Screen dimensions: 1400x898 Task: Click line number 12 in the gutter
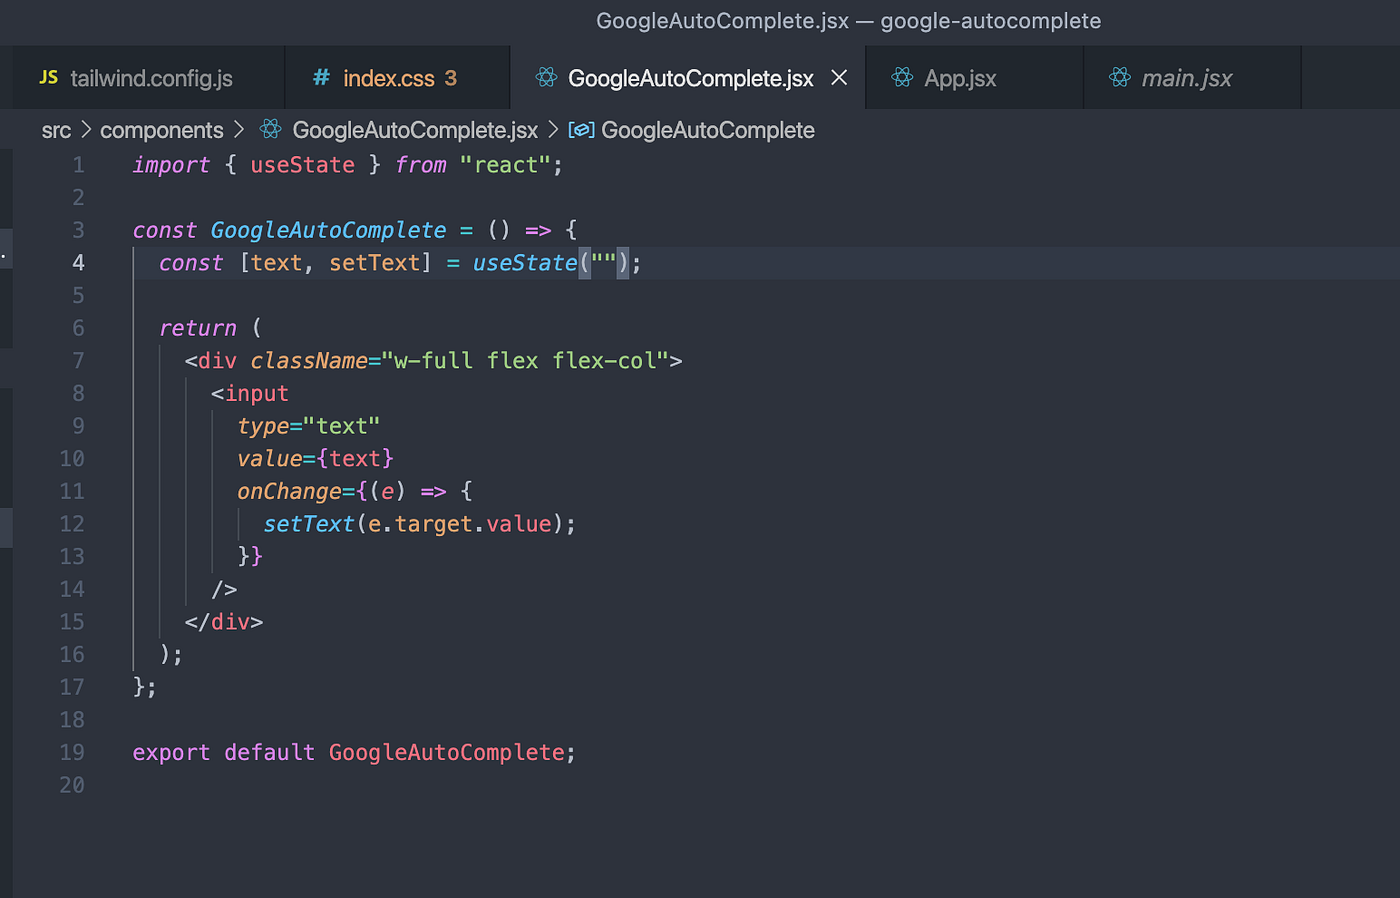pyautogui.click(x=72, y=523)
